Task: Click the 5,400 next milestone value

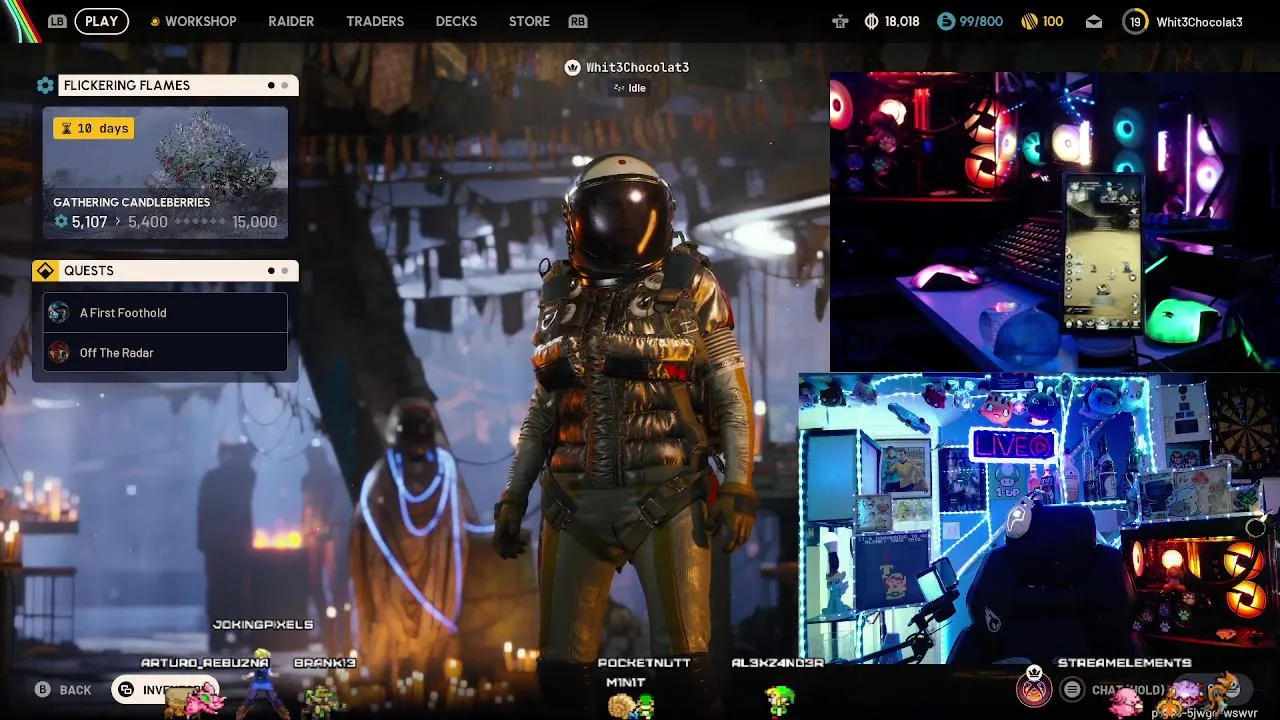Action: pos(148,222)
